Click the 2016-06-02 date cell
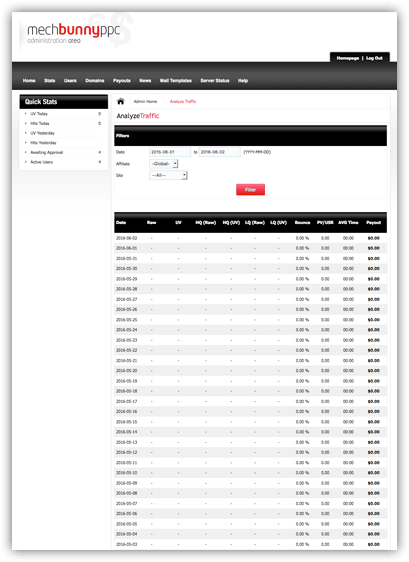The width and height of the screenshot is (409, 562). (127, 238)
